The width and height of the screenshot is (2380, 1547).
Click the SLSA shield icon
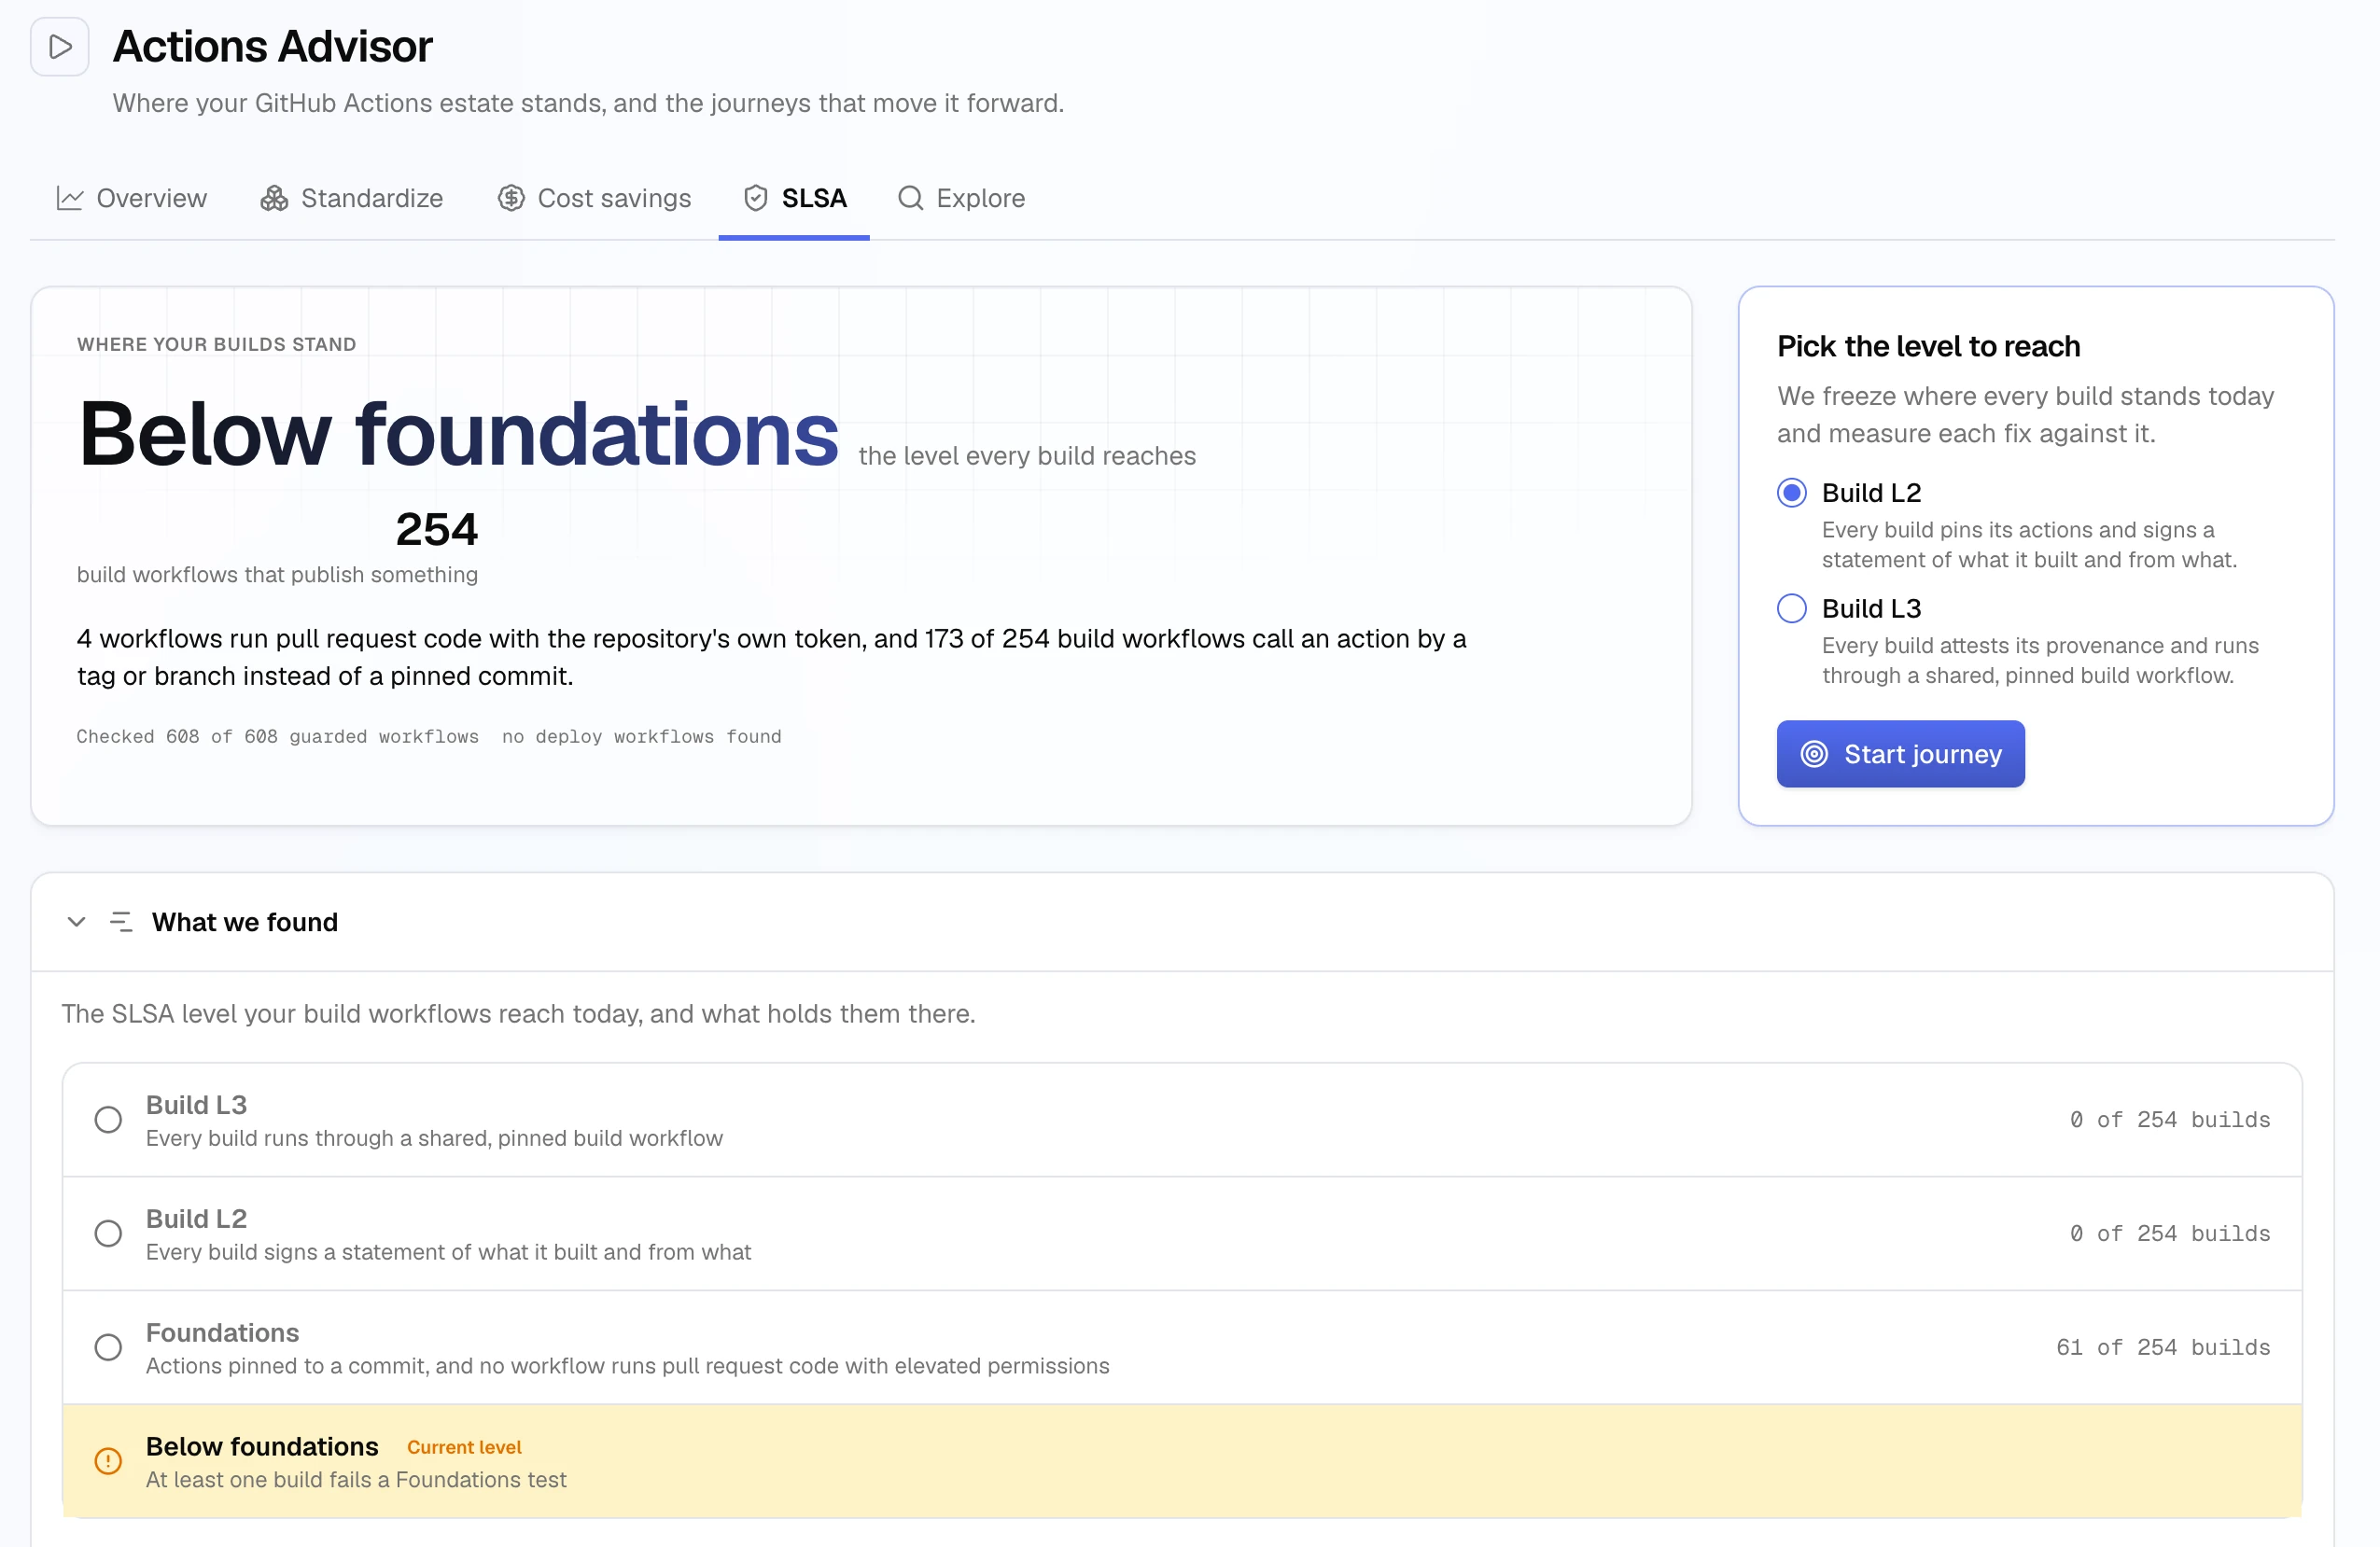[x=756, y=198]
